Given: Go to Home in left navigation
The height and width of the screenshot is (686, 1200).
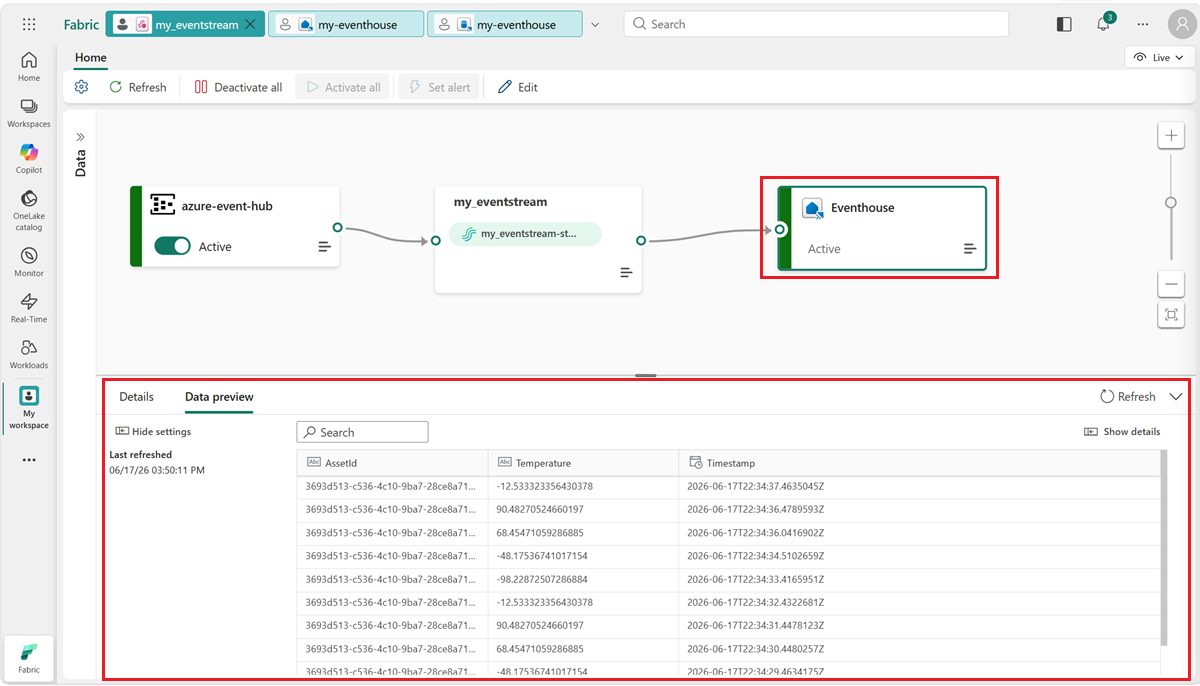Looking at the screenshot, I should (29, 67).
